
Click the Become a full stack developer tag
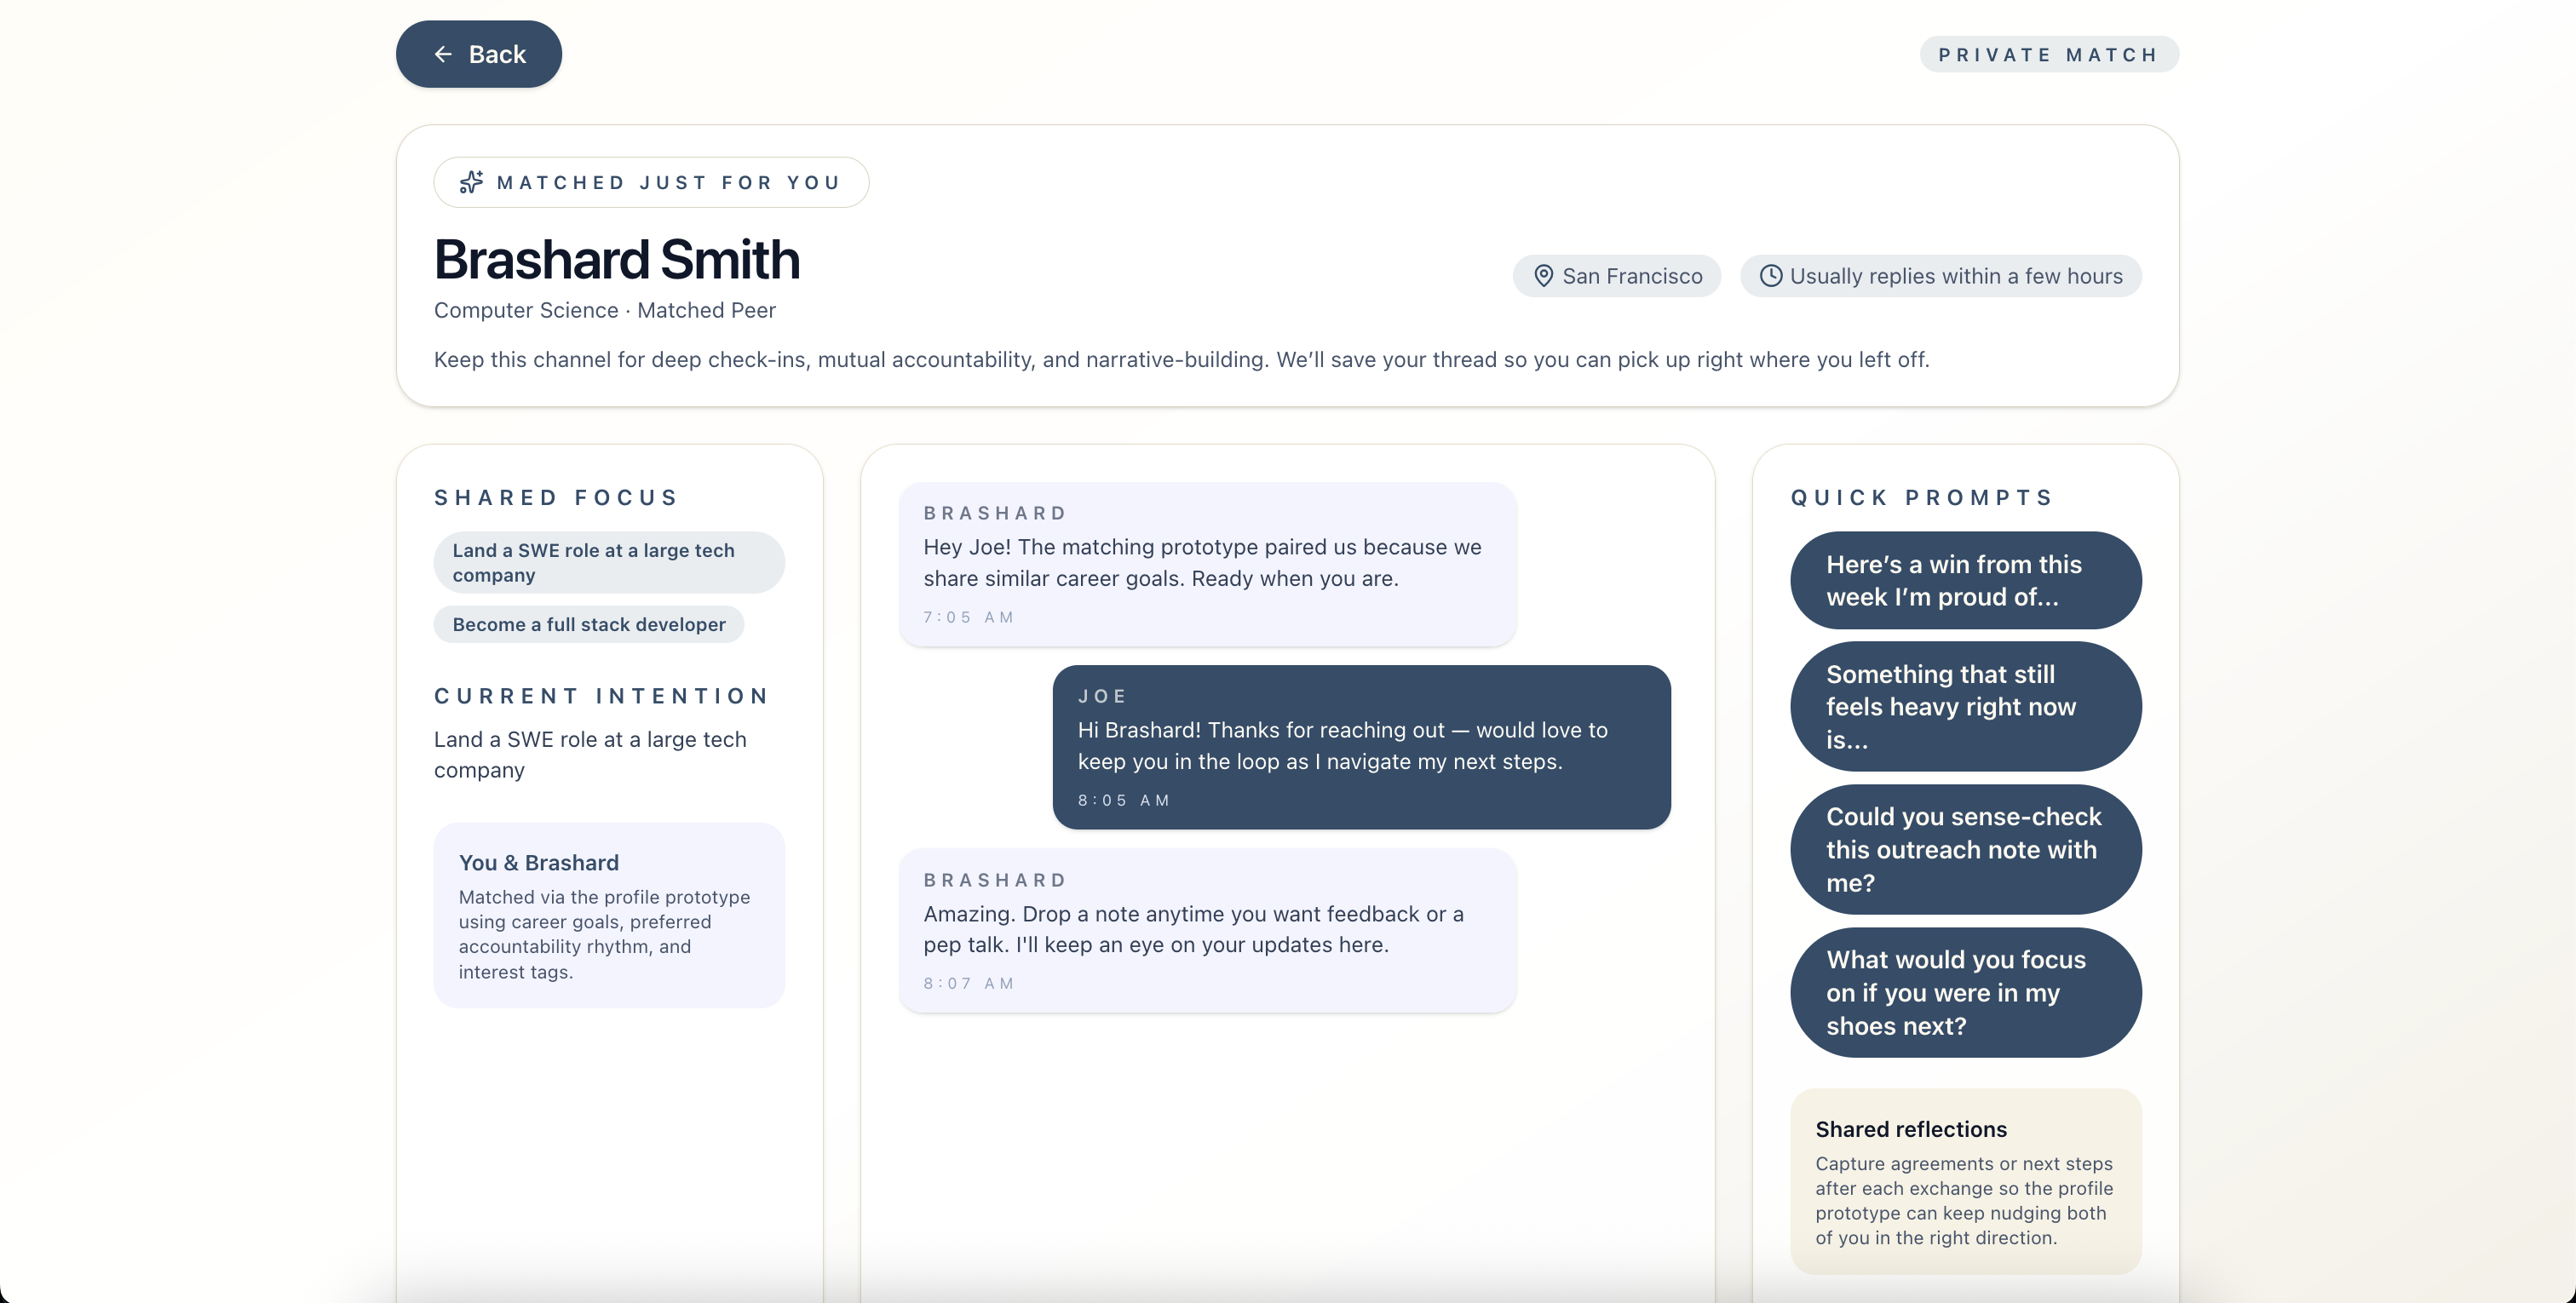[x=588, y=624]
